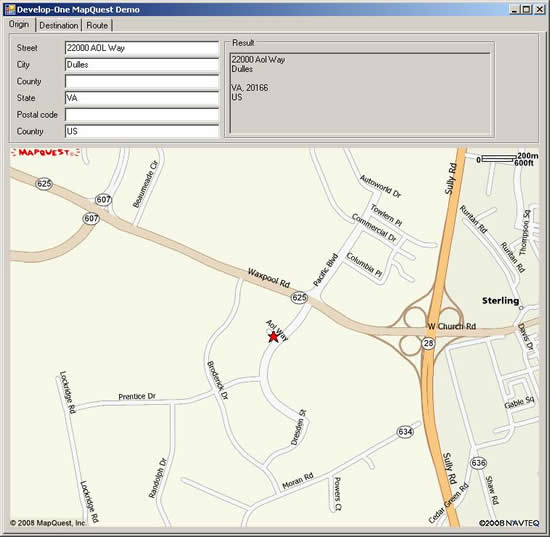The height and width of the screenshot is (537, 550).
Task: Click the Pacific Blvd label
Action: coord(325,270)
